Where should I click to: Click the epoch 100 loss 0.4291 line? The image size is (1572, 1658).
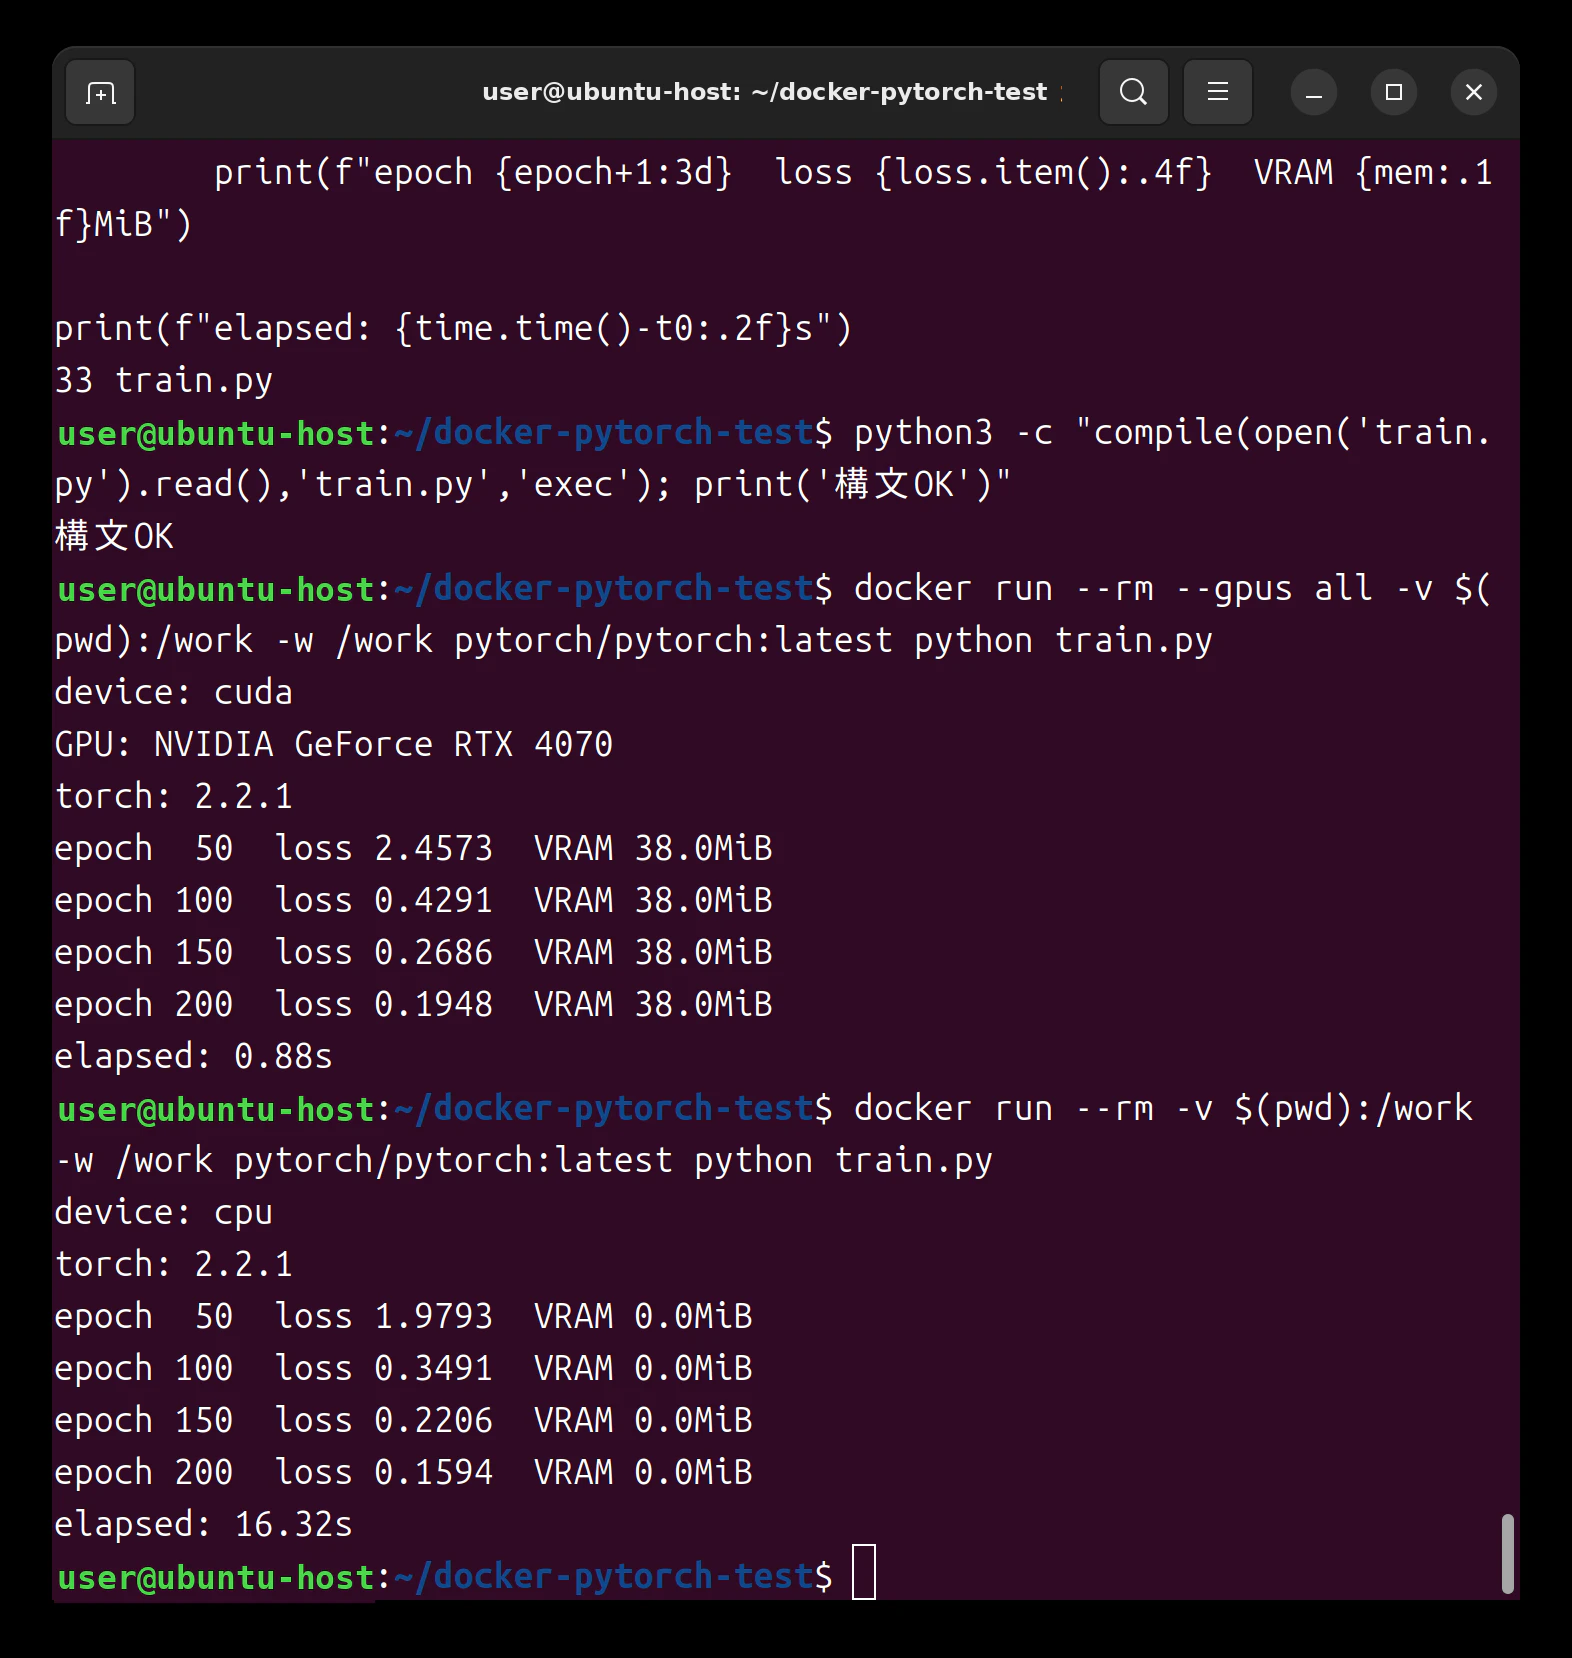coord(413,900)
